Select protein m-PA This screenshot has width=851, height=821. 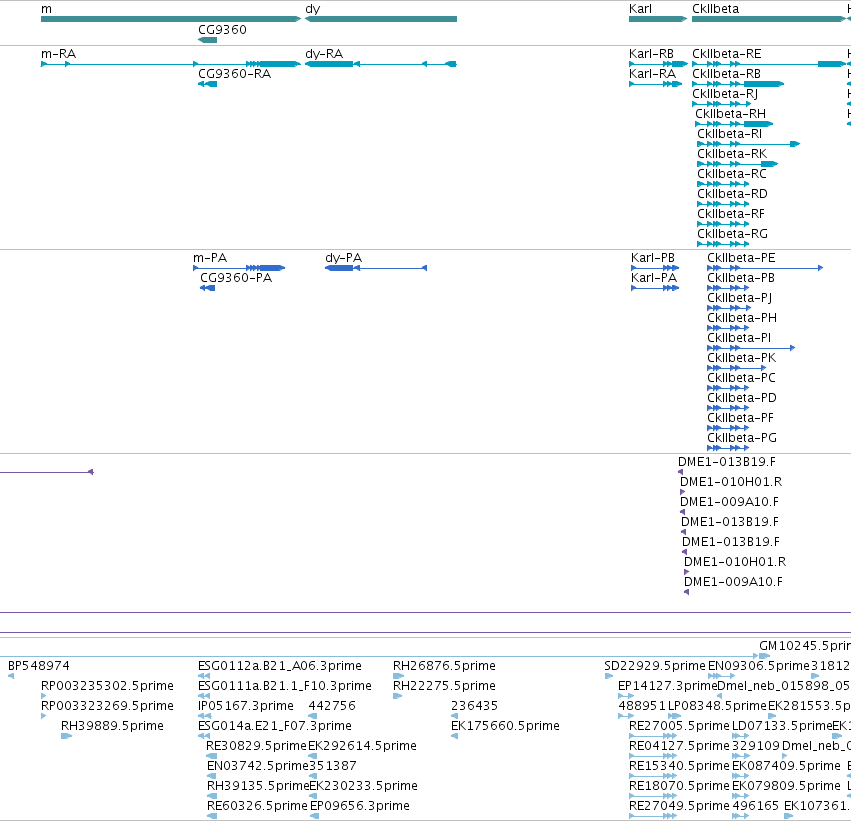click(x=210, y=258)
